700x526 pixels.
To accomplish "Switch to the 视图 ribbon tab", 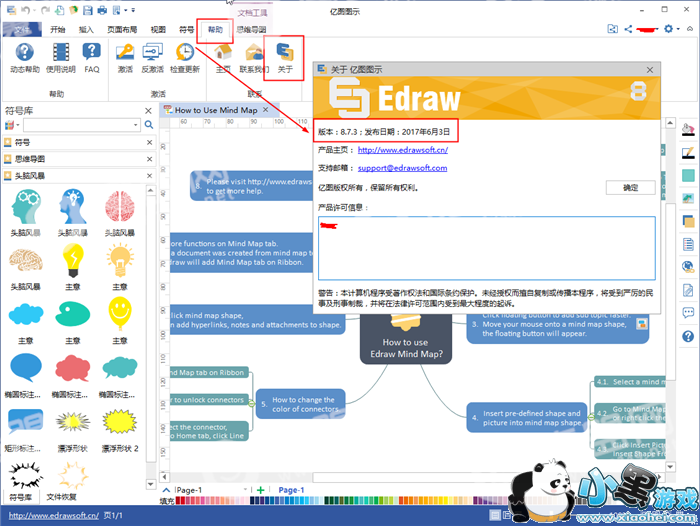I will [158, 29].
